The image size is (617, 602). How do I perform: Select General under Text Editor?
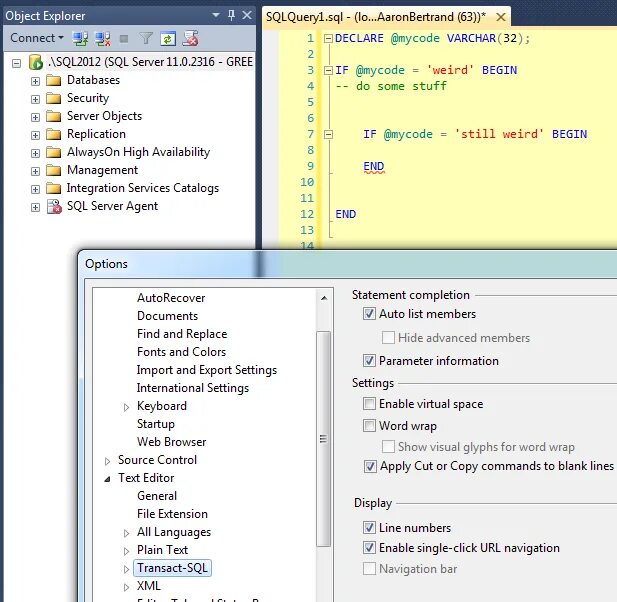pyautogui.click(x=157, y=496)
